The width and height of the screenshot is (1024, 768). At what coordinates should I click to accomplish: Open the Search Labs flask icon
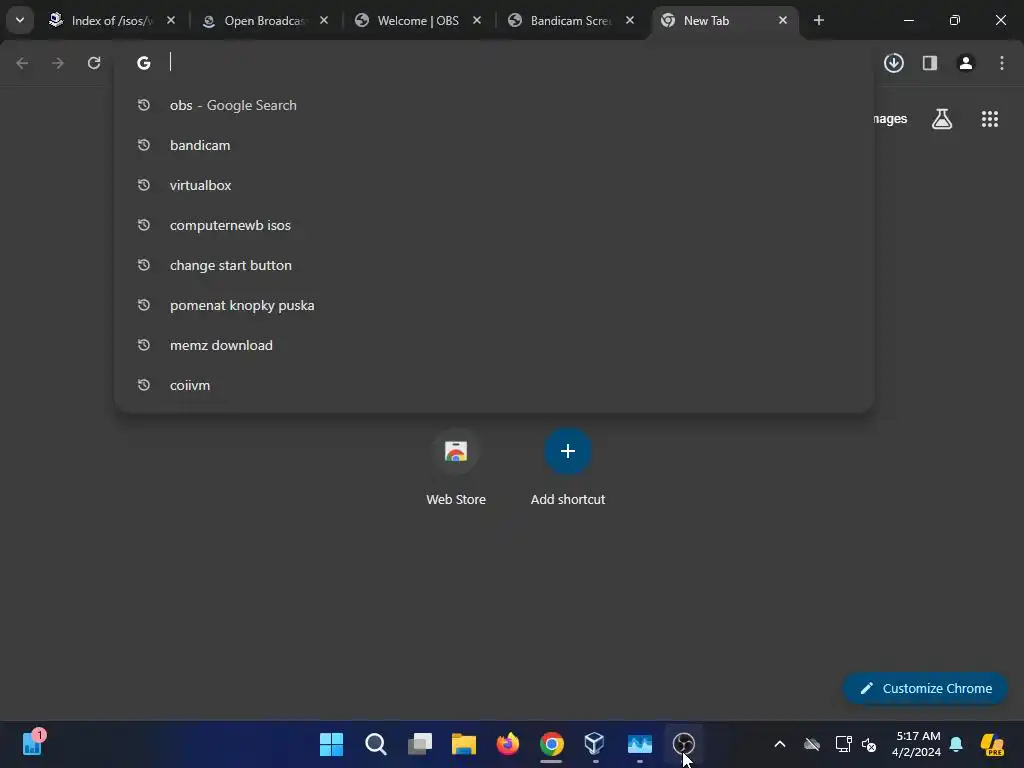[942, 119]
